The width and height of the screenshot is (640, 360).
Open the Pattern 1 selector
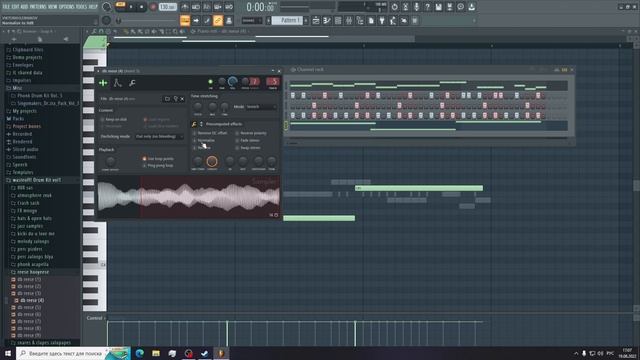tap(287, 20)
